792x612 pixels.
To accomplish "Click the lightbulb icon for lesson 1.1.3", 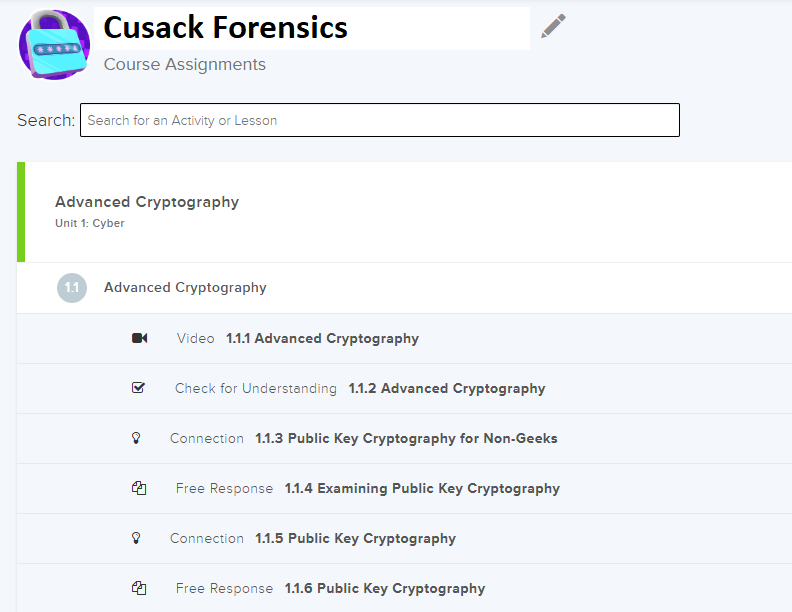I will click(137, 438).
